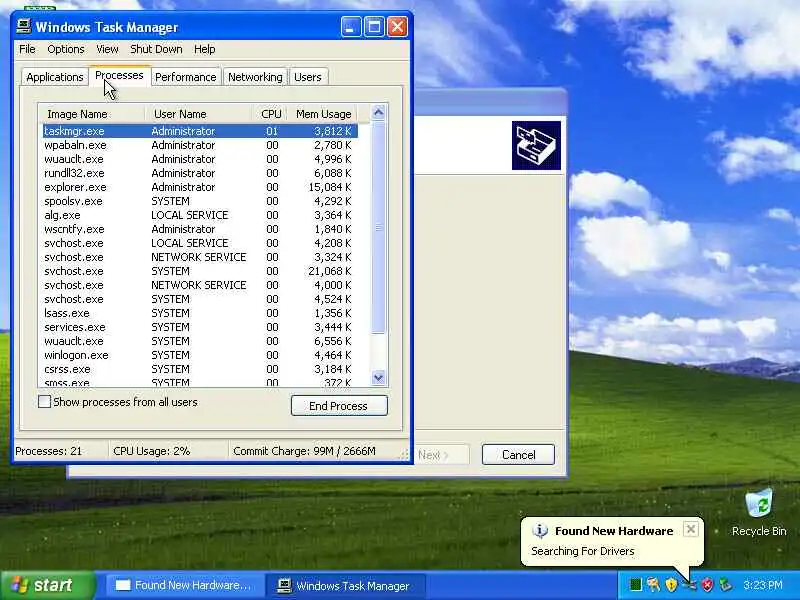Select wuauclt.exe run by SYSTEM
800x600 pixels.
point(200,341)
